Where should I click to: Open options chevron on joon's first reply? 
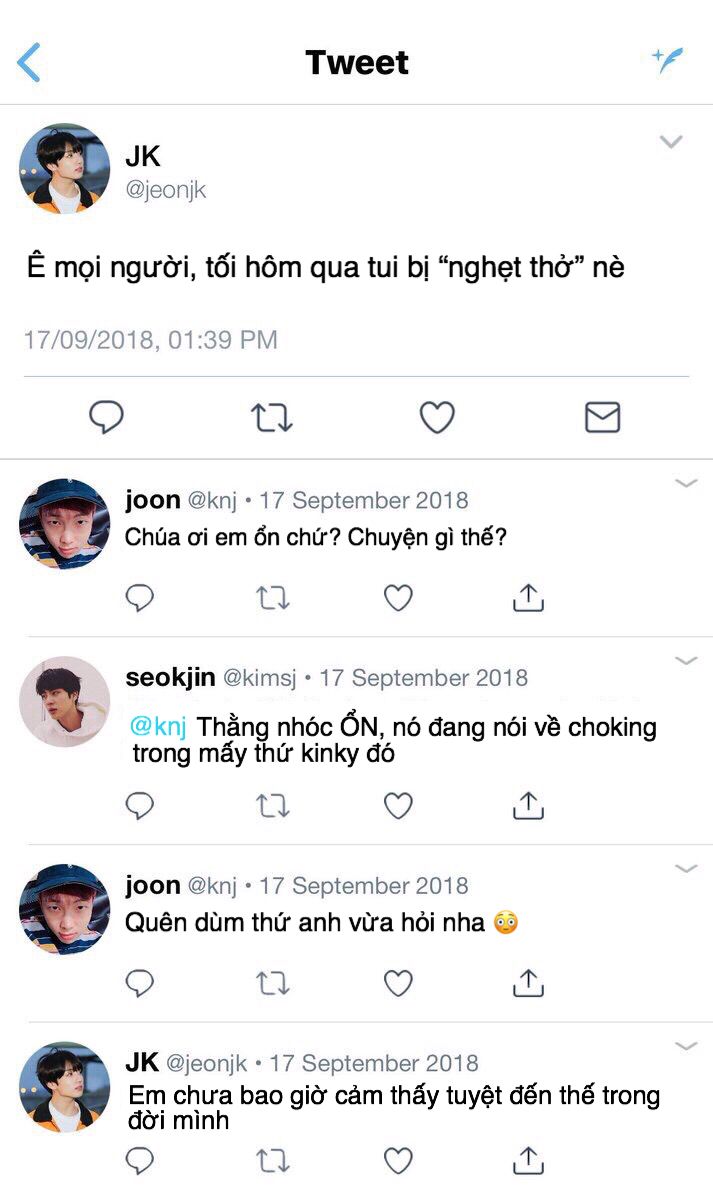pyautogui.click(x=686, y=484)
